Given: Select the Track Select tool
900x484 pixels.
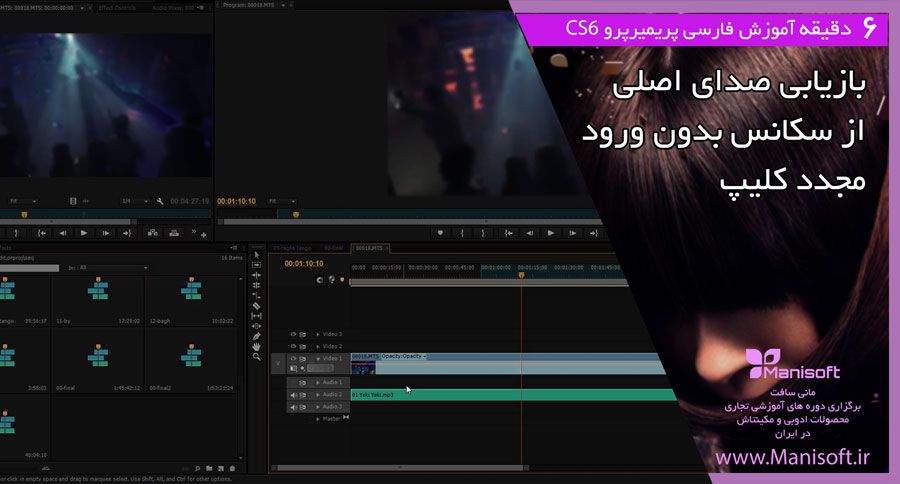Looking at the screenshot, I should pyautogui.click(x=257, y=265).
